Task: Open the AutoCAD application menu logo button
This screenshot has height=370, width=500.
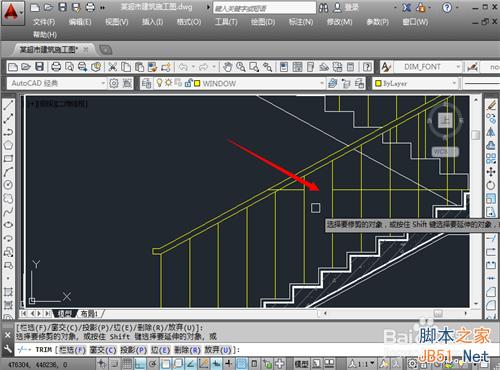Action: click(12, 13)
